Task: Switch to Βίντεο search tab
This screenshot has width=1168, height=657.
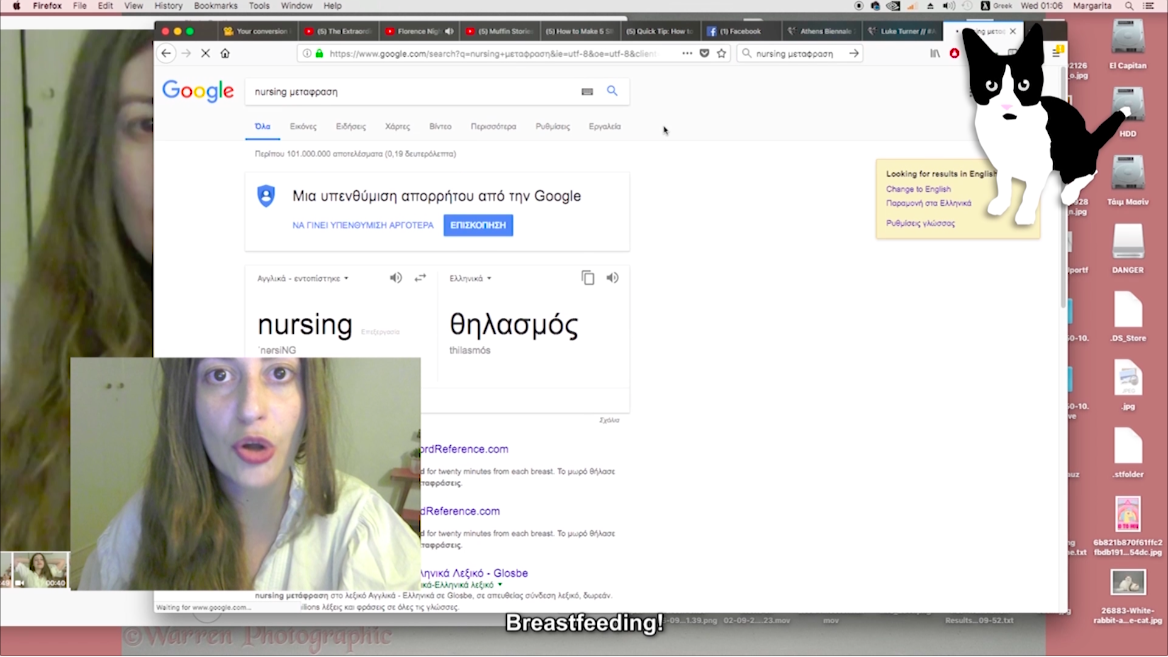Action: click(x=440, y=127)
